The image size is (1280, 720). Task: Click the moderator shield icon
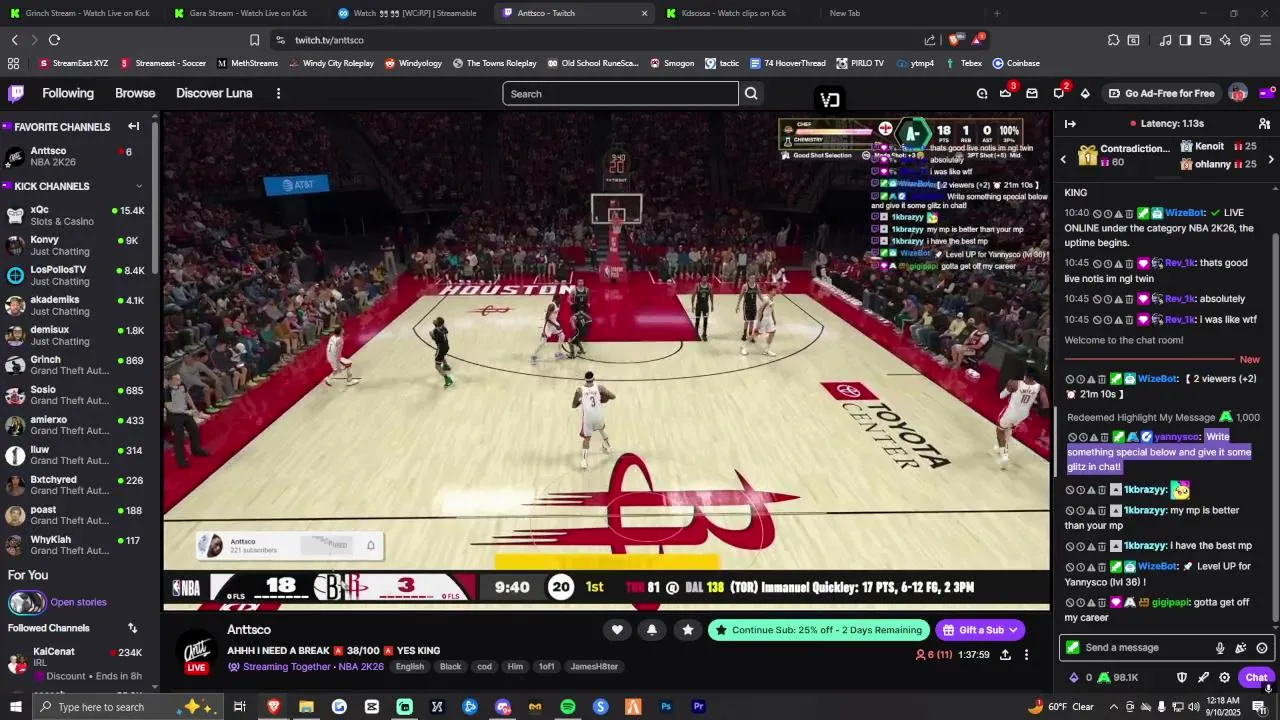pos(1182,677)
